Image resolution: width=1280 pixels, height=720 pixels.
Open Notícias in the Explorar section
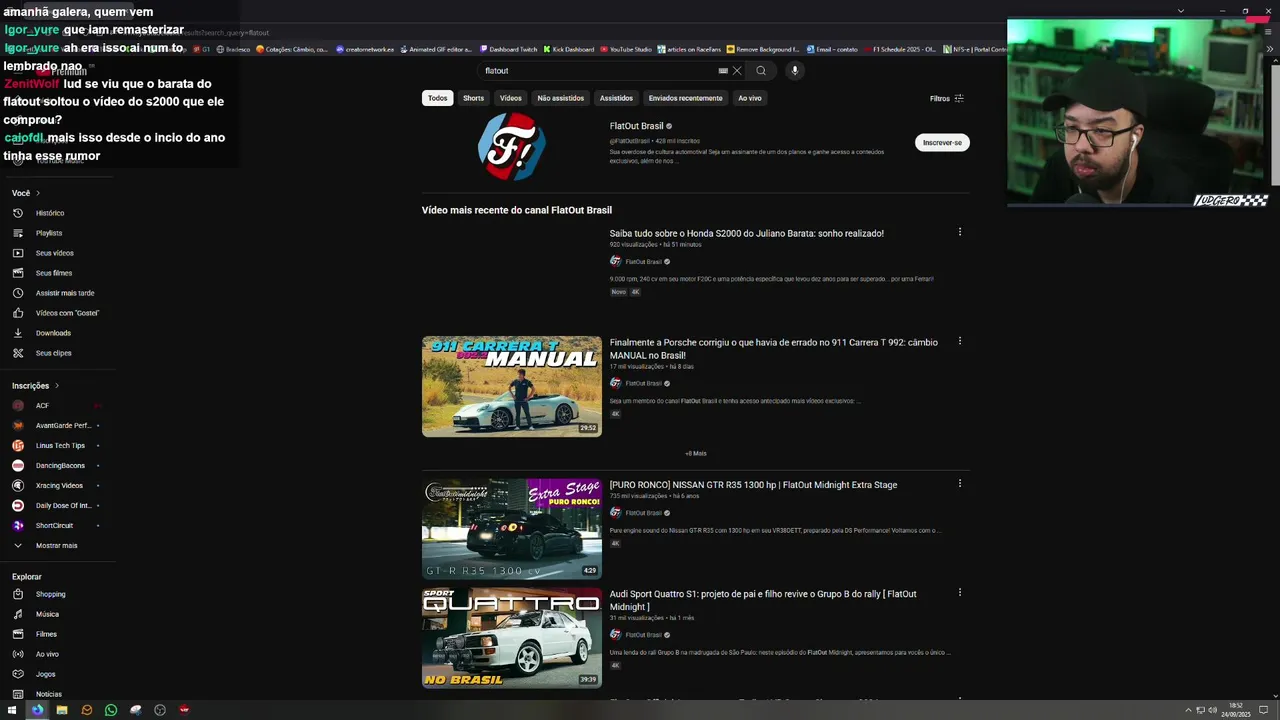pyautogui.click(x=48, y=694)
